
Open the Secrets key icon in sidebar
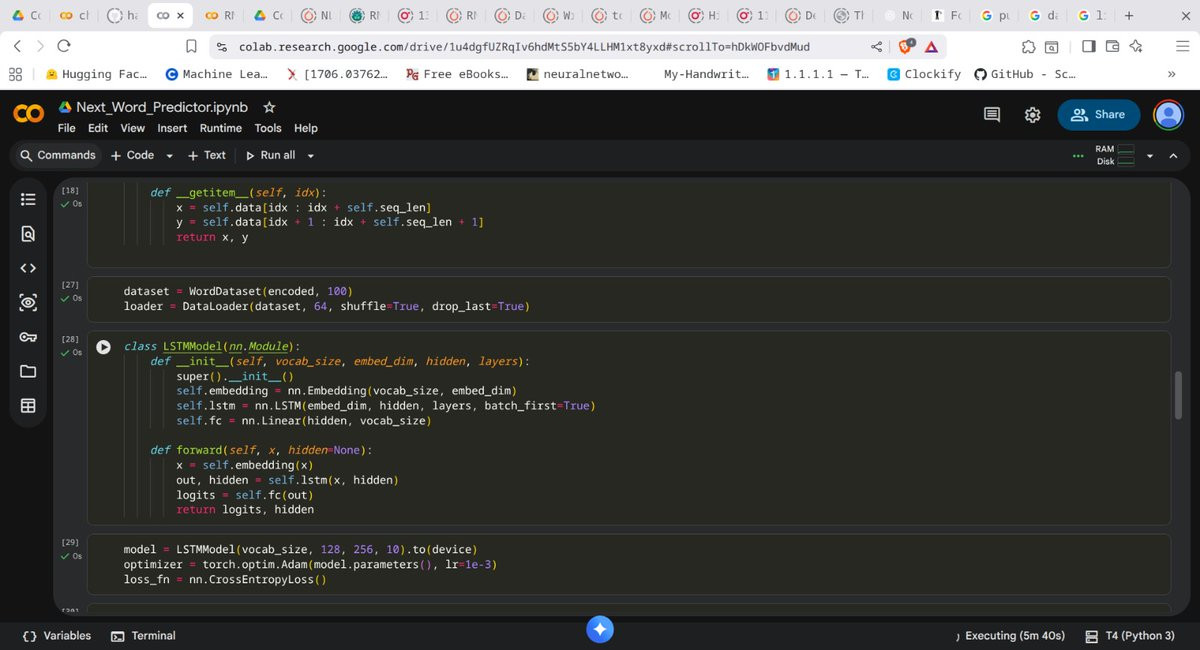[28, 337]
